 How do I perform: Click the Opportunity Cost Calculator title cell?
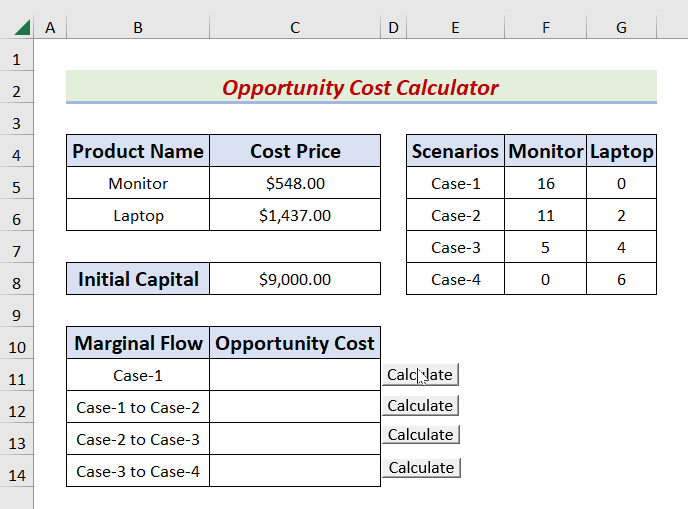[361, 88]
